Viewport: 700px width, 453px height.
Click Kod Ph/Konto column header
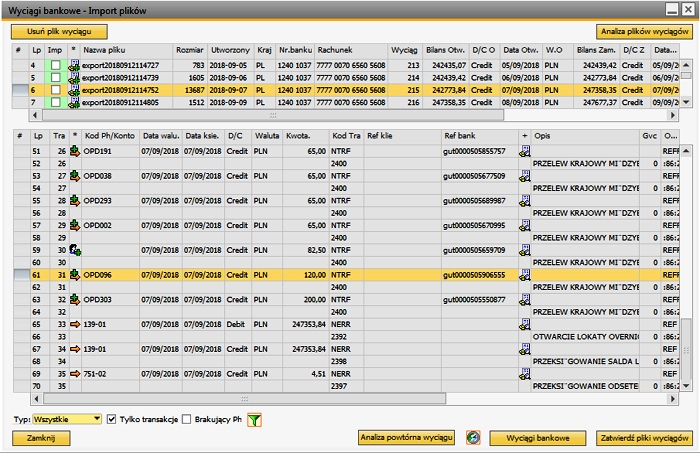[x=110, y=136]
